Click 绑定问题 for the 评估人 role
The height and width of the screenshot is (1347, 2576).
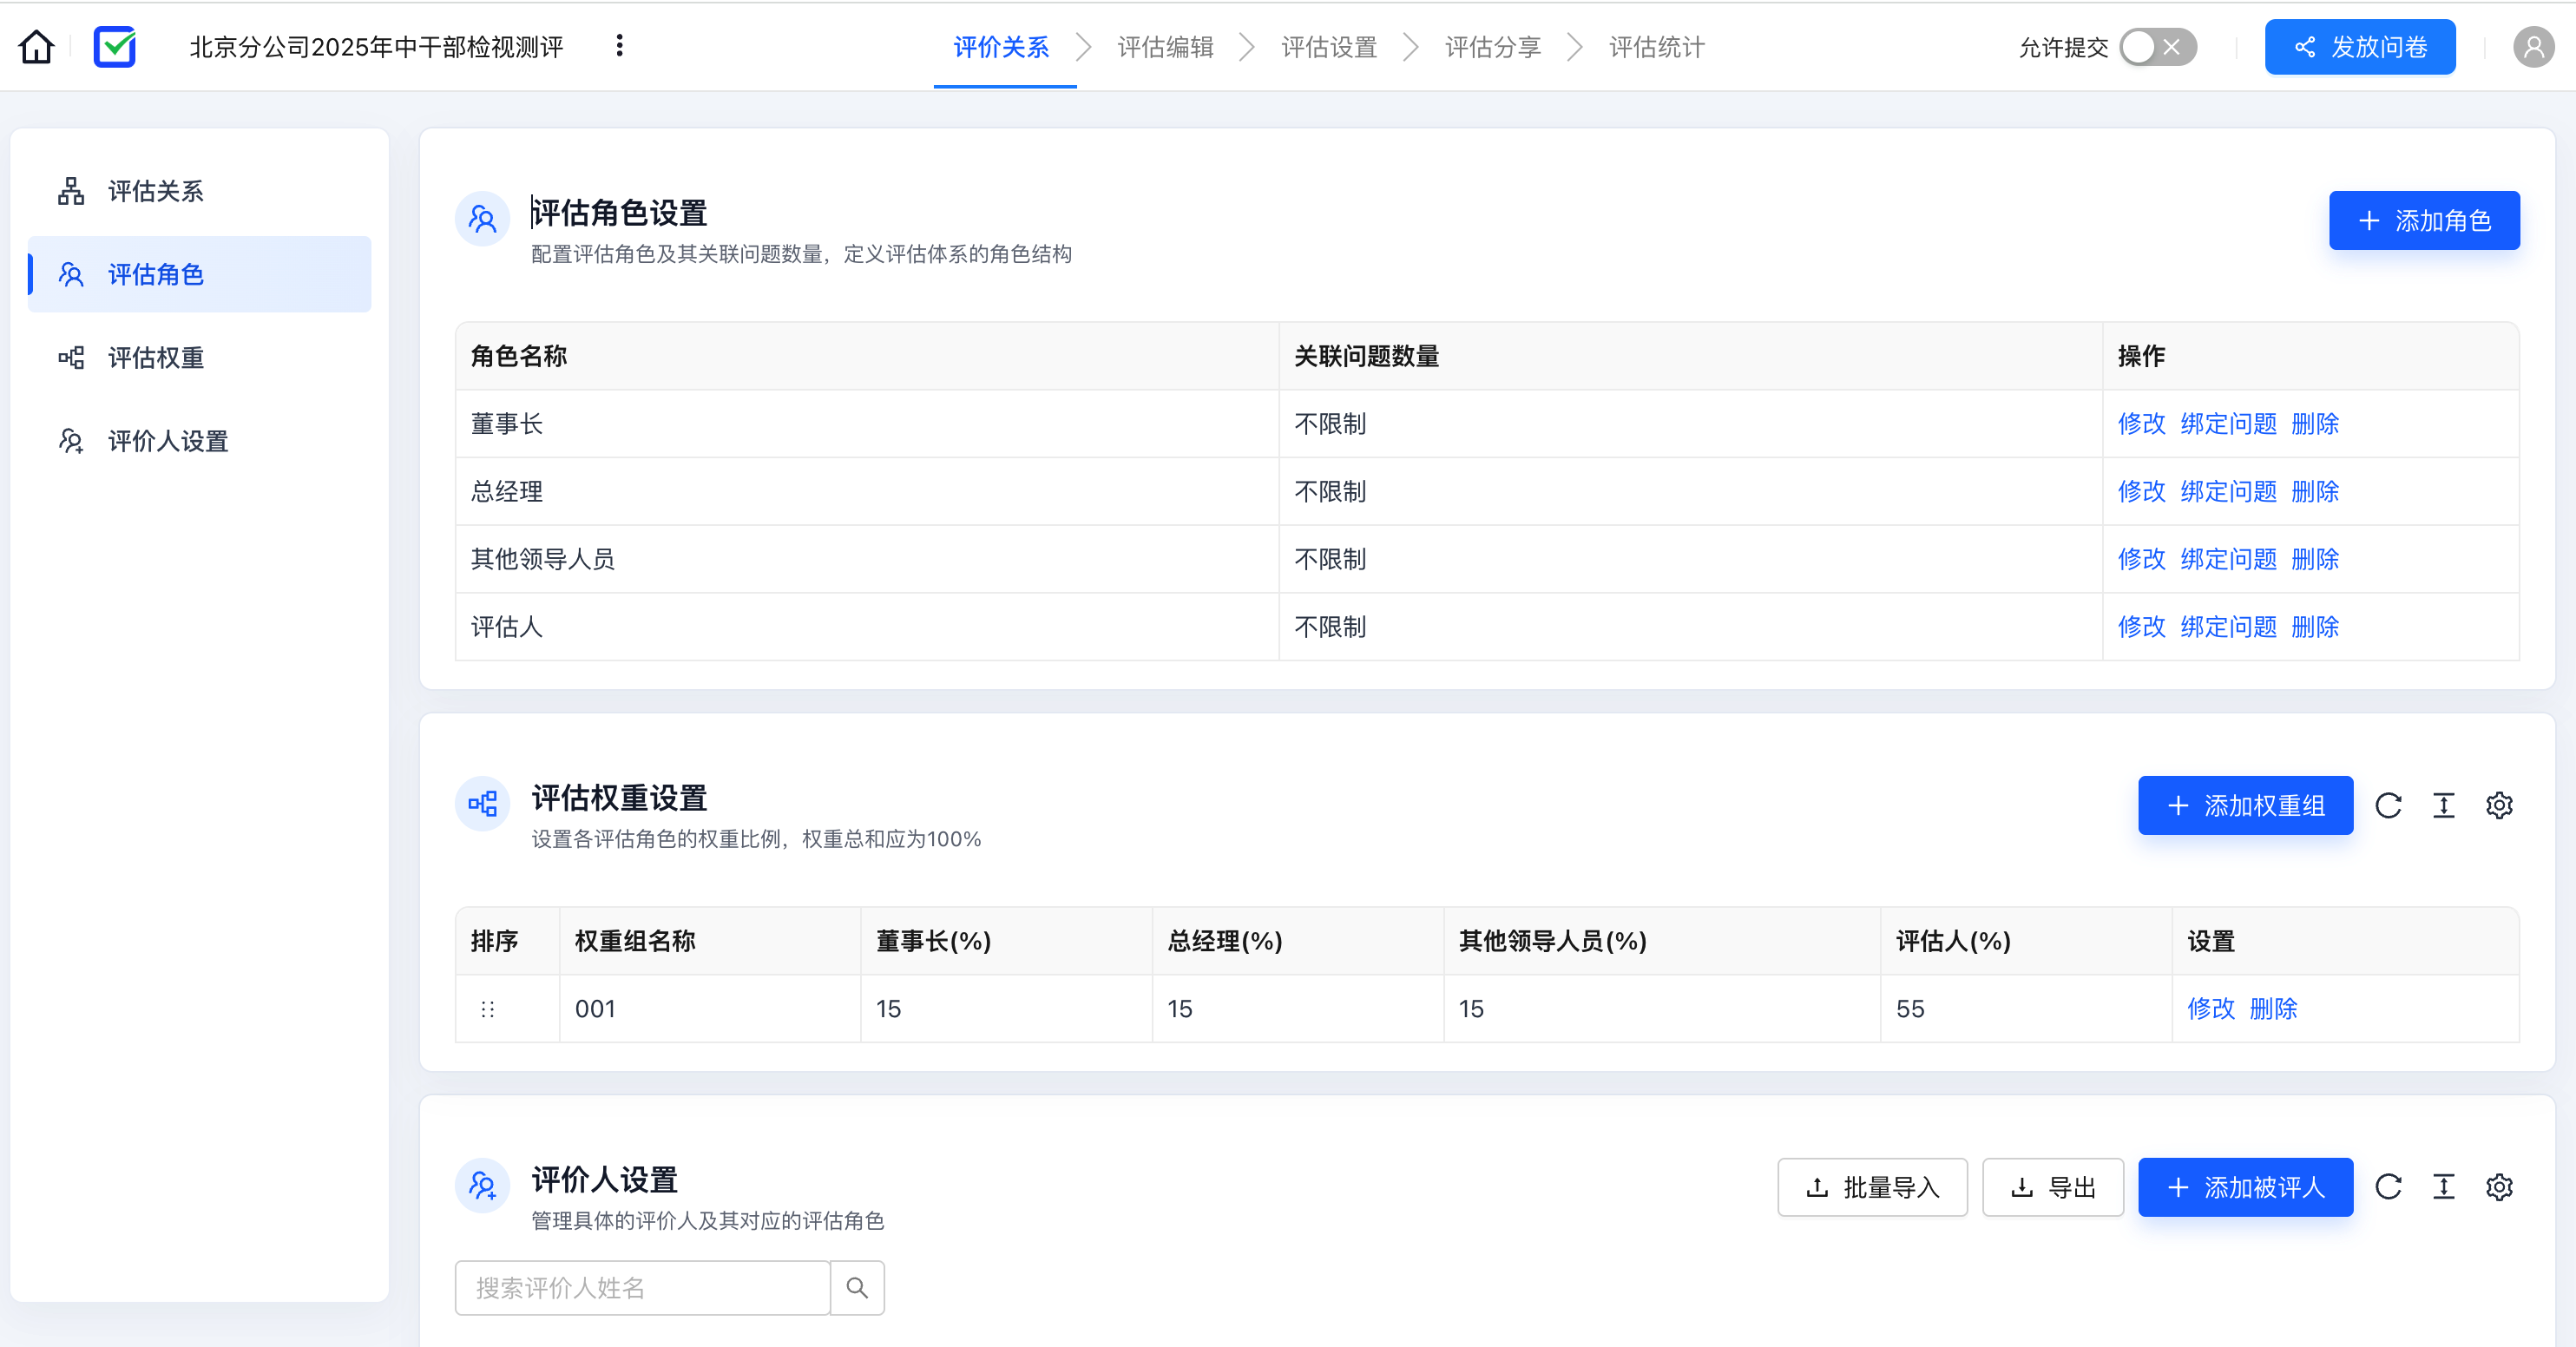tap(2228, 627)
